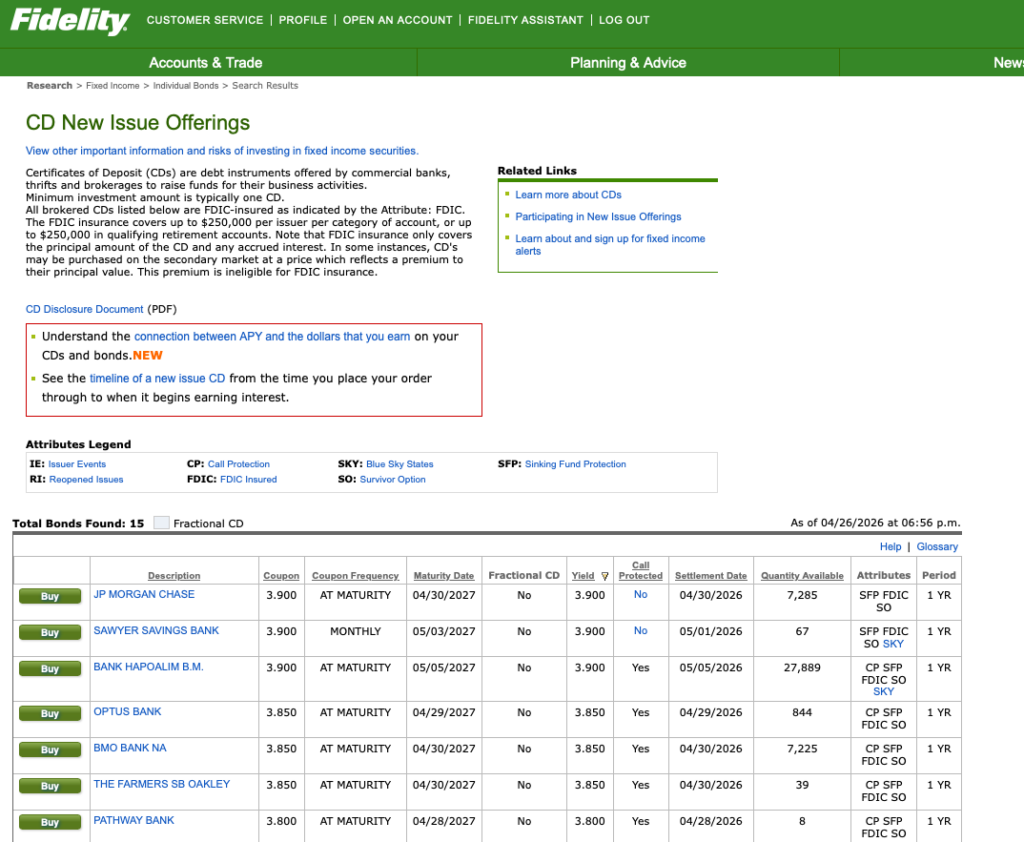
Task: Open the Planning & Advice menu
Action: tap(627, 62)
